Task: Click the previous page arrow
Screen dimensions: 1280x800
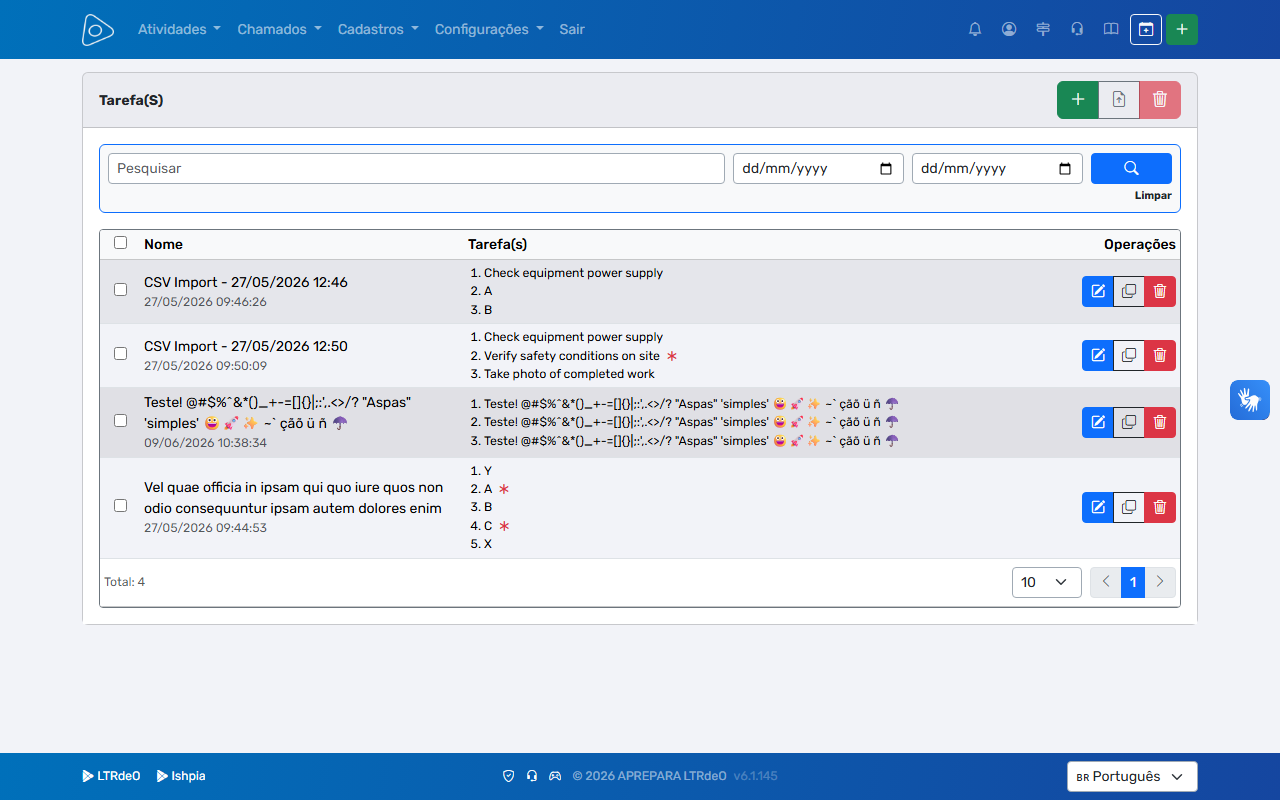Action: click(x=1106, y=582)
